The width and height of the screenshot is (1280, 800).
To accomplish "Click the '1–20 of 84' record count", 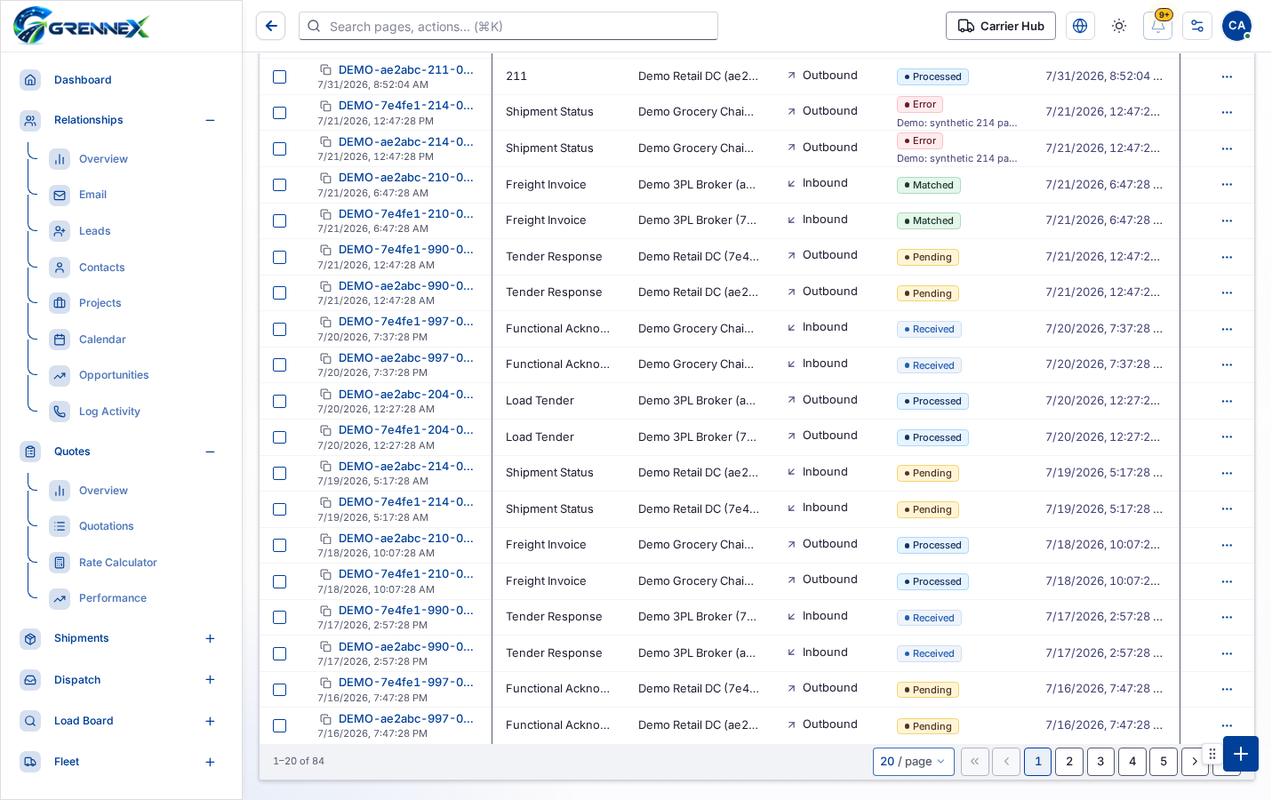I will click(299, 761).
